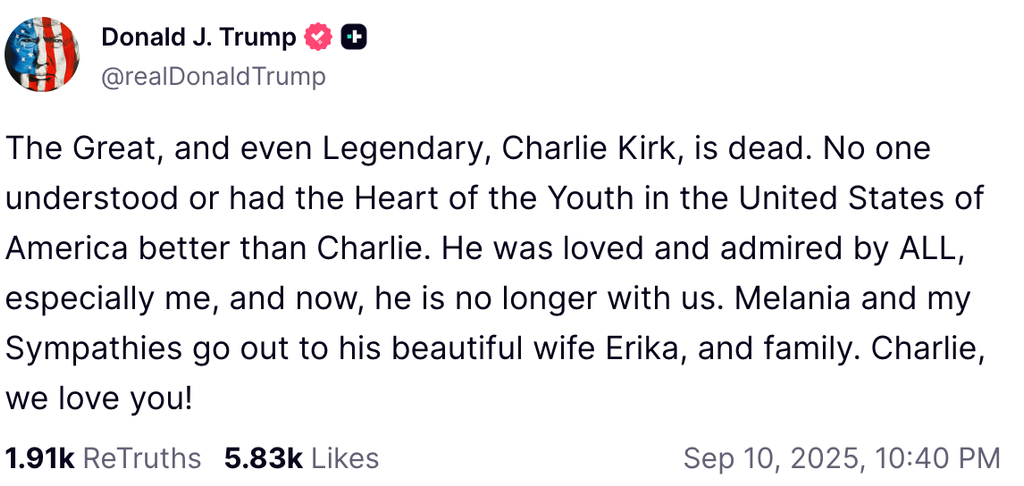Click Donald J. Trump's profile avatar
This screenshot has height=486, width=1024.
pyautogui.click(x=42, y=55)
